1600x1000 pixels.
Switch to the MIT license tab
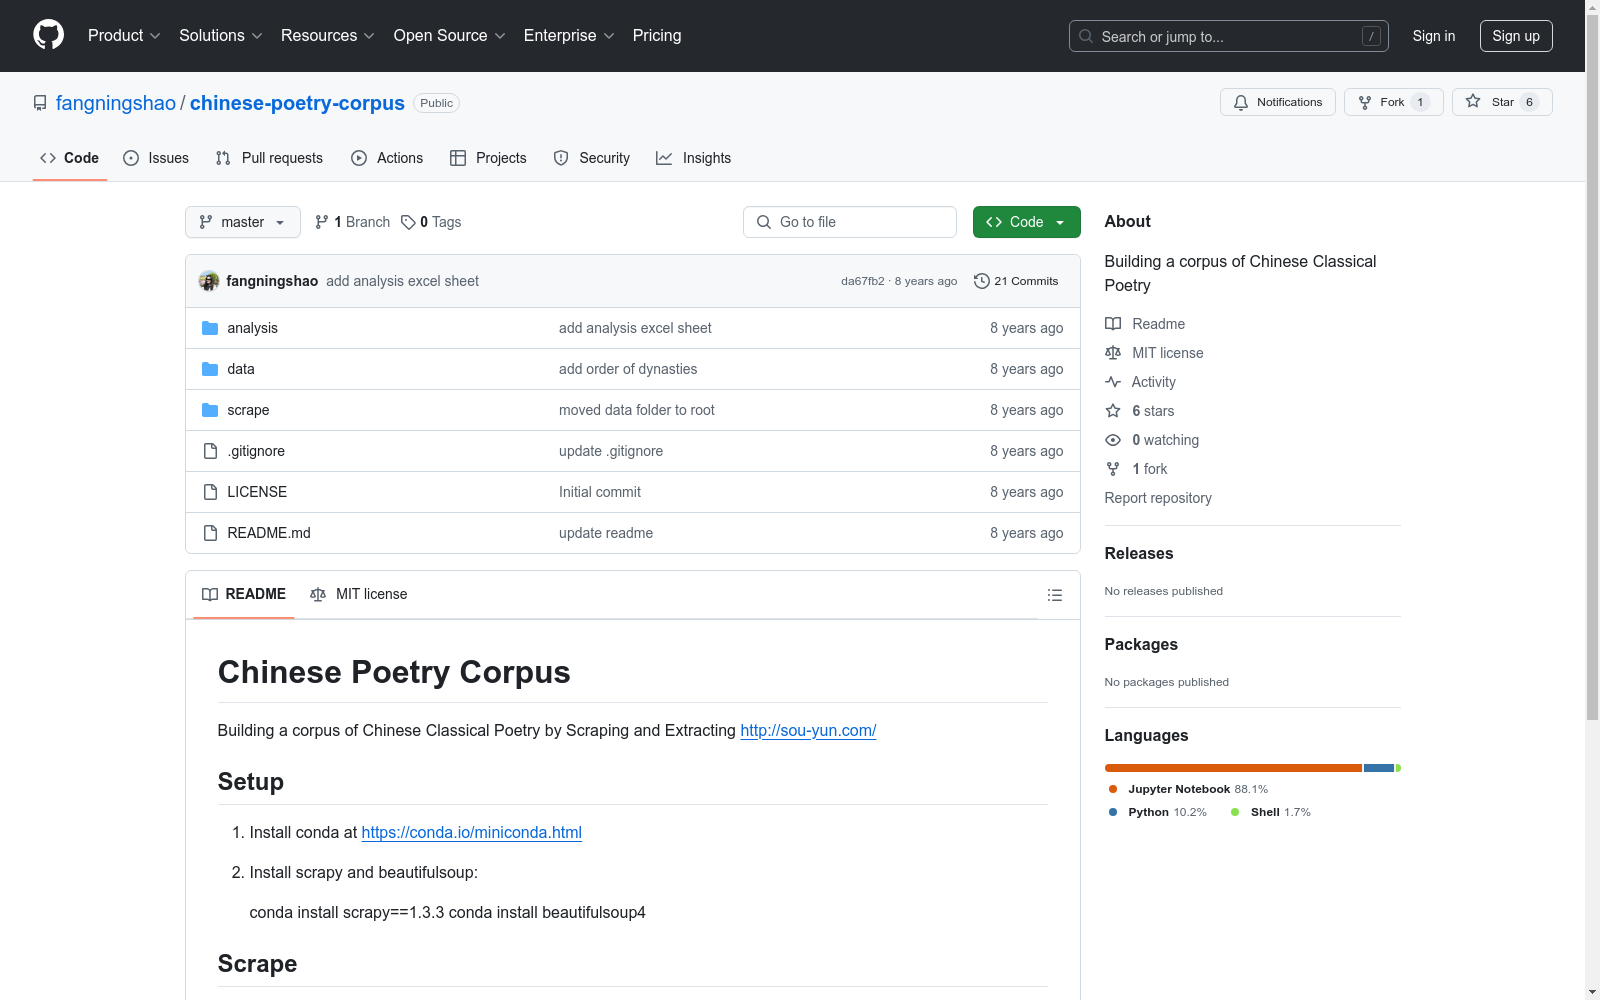tap(359, 594)
